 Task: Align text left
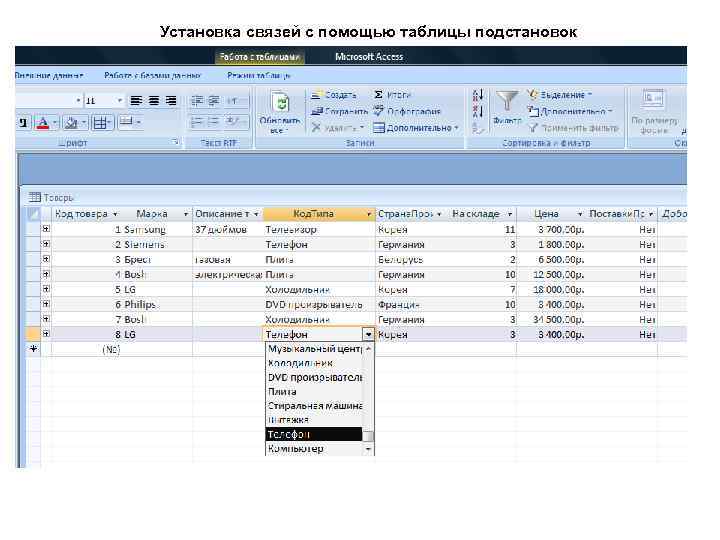tap(136, 101)
